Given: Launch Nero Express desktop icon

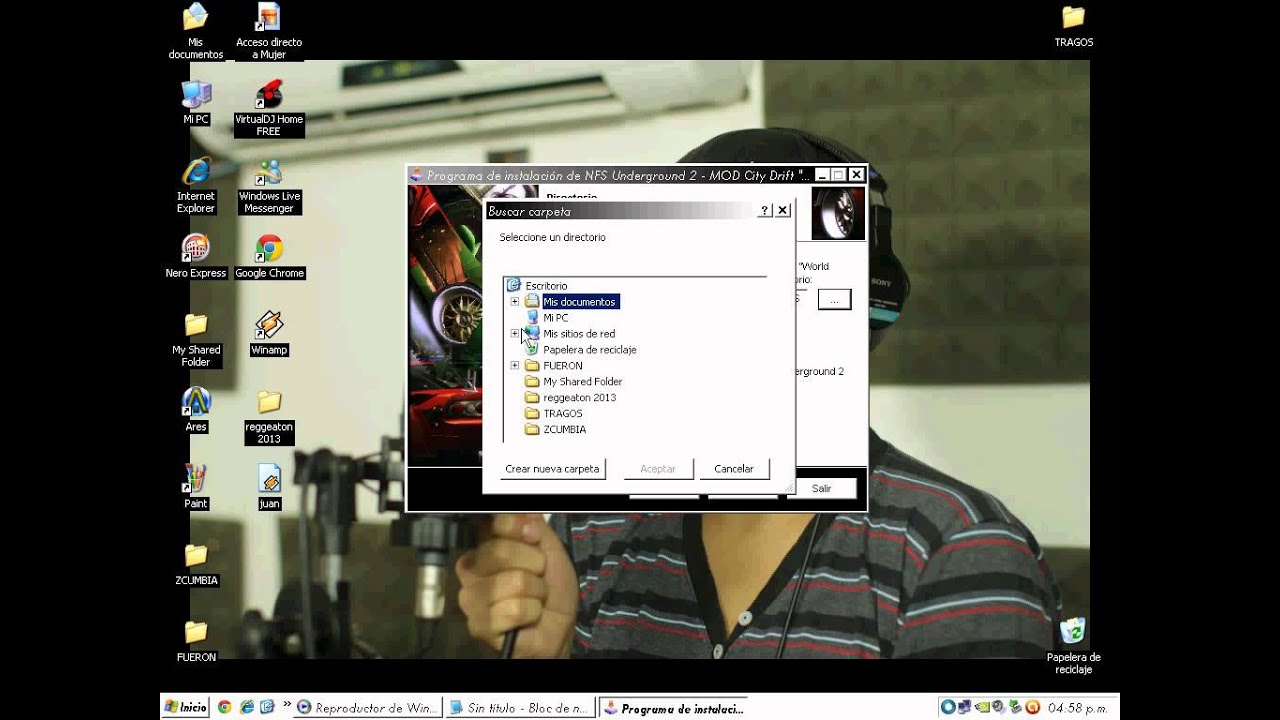Looking at the screenshot, I should [196, 256].
